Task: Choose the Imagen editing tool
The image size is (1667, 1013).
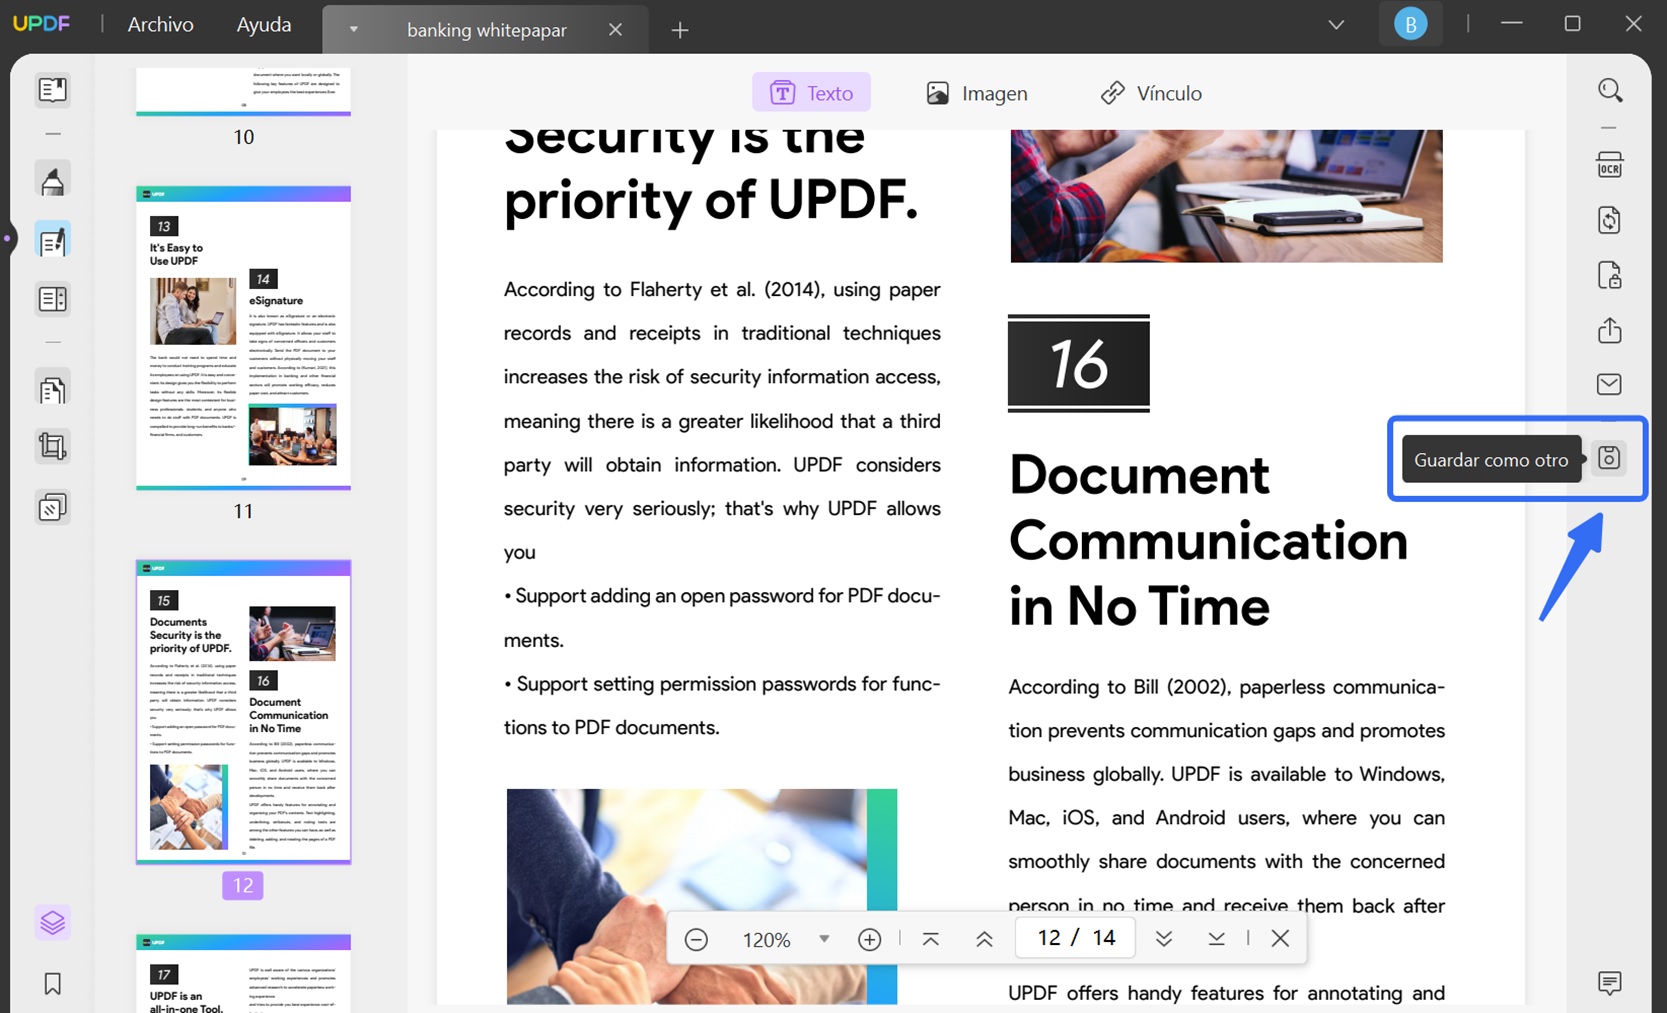Action: [x=977, y=93]
